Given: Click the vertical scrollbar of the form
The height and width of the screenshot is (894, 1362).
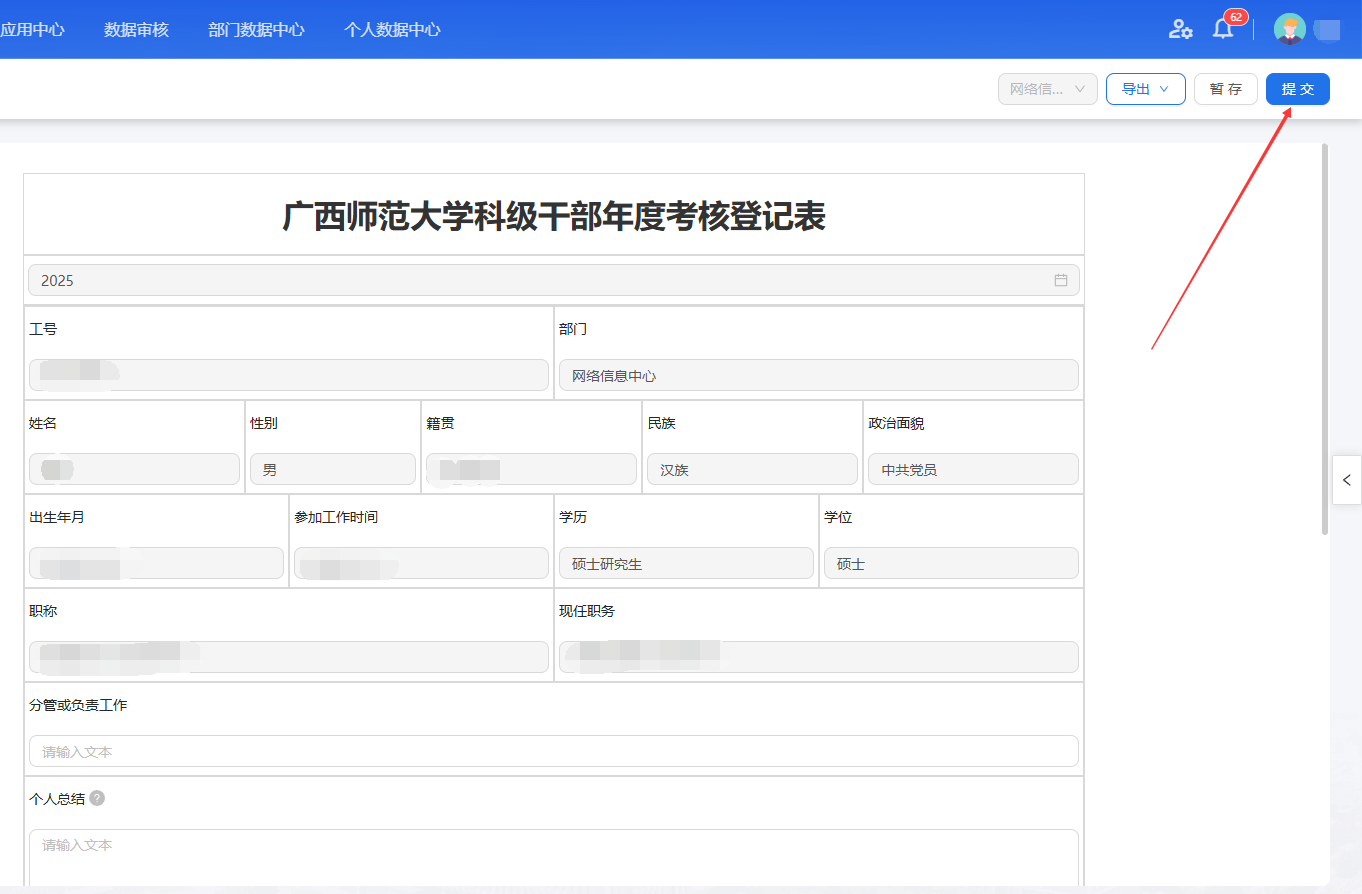Looking at the screenshot, I should point(1325,340).
